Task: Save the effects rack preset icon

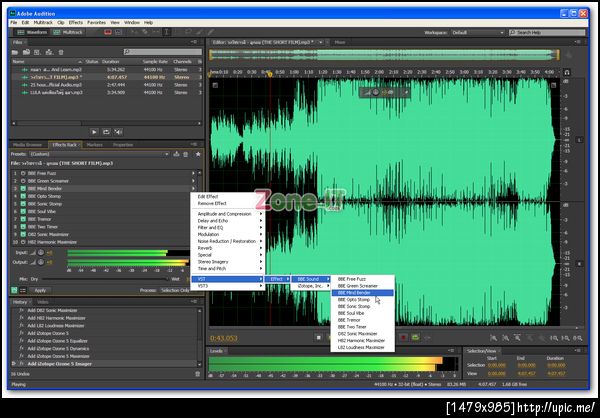Action: click(x=176, y=154)
